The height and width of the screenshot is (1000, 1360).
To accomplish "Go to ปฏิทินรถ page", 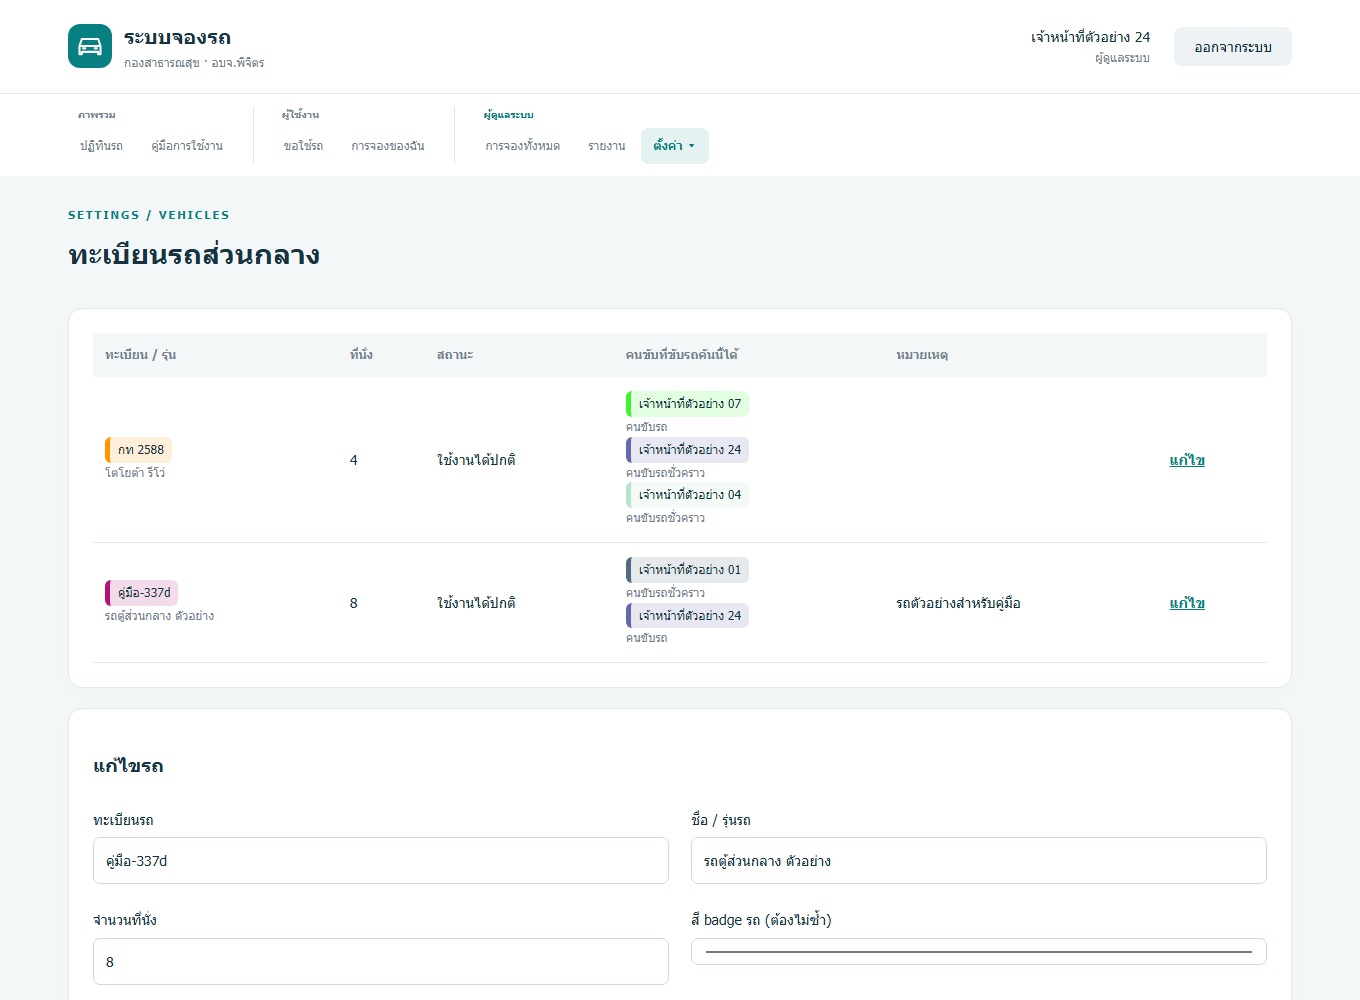I will [x=101, y=146].
